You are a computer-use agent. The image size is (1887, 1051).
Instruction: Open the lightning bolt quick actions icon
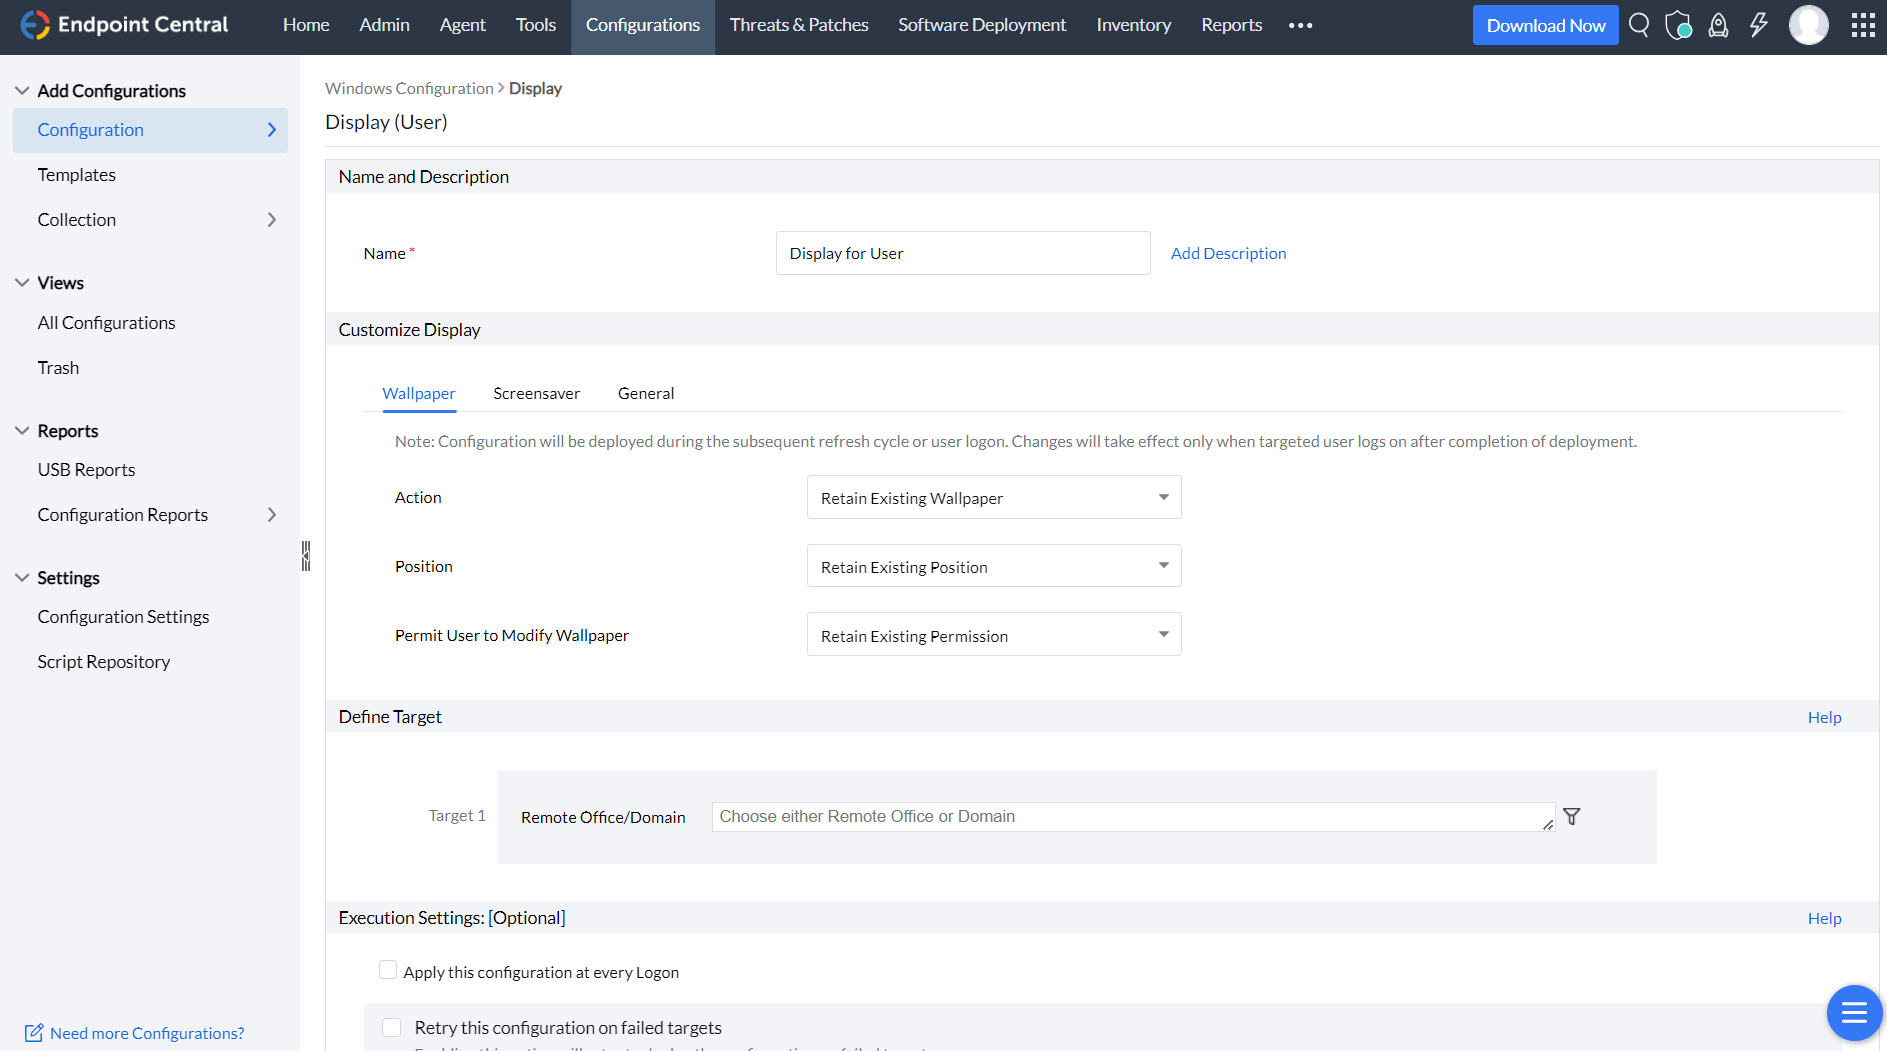point(1758,25)
